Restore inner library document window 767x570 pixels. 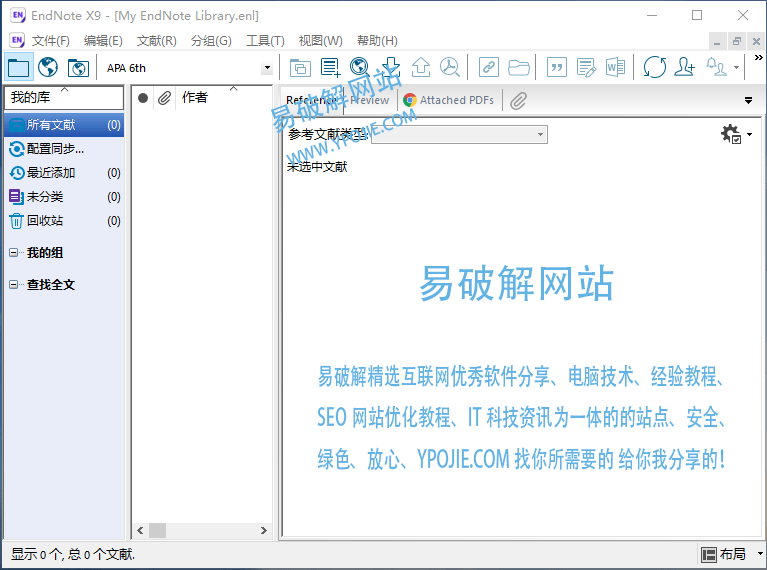[737, 42]
